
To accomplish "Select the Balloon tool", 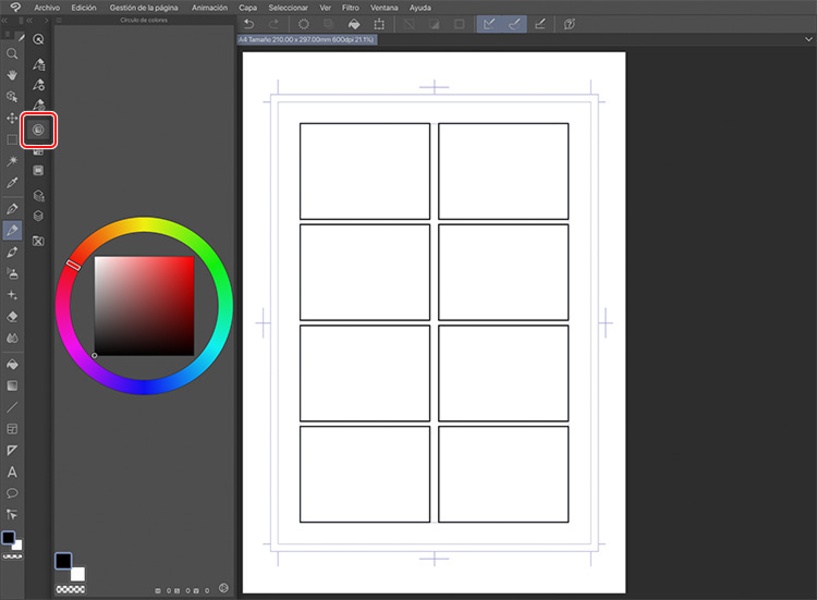I will click(x=12, y=493).
